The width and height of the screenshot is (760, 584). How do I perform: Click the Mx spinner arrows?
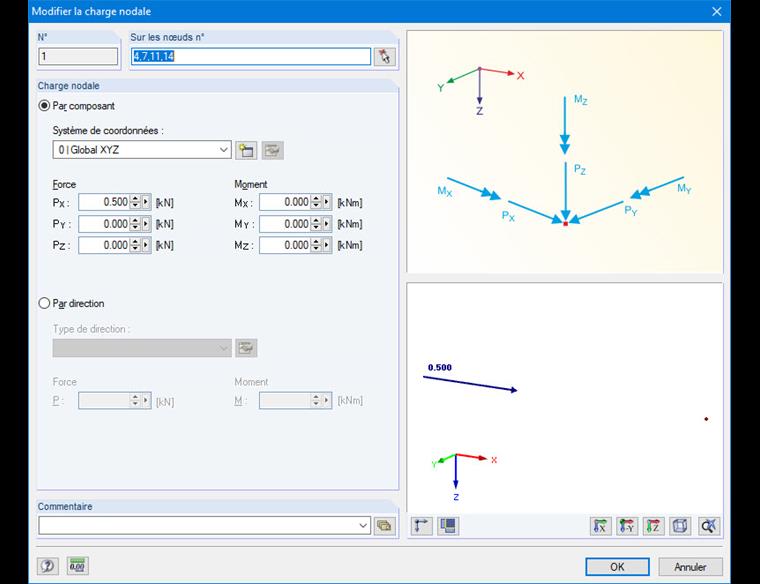[x=316, y=202]
